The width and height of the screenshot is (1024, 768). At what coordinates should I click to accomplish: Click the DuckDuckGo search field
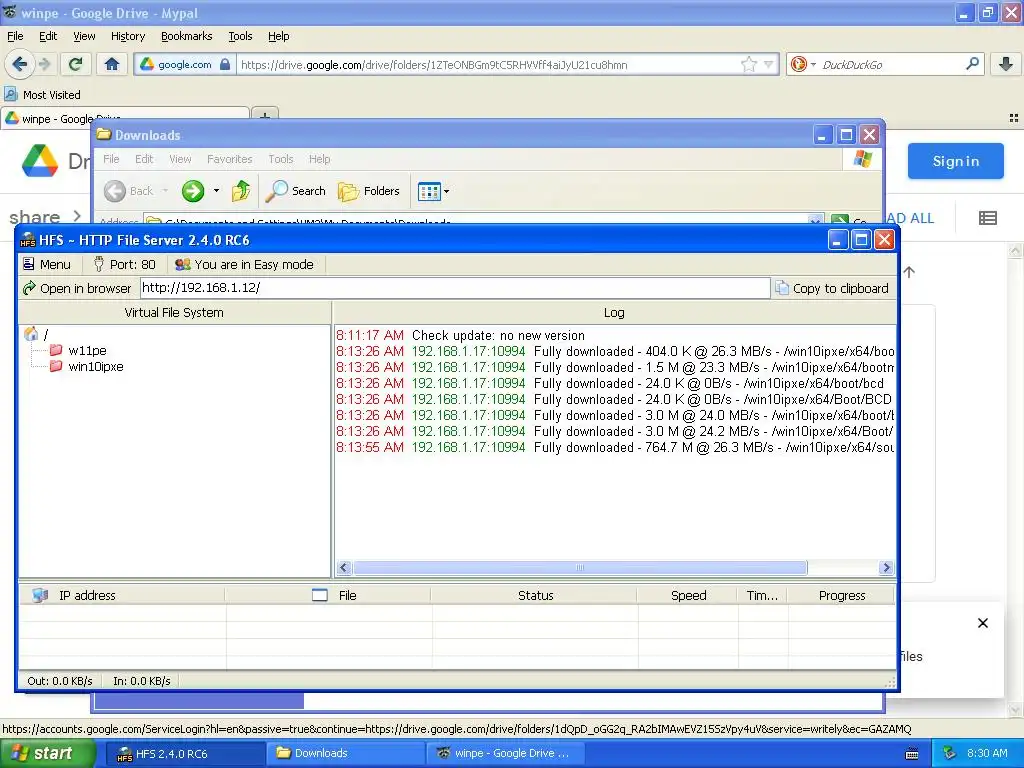click(x=890, y=64)
